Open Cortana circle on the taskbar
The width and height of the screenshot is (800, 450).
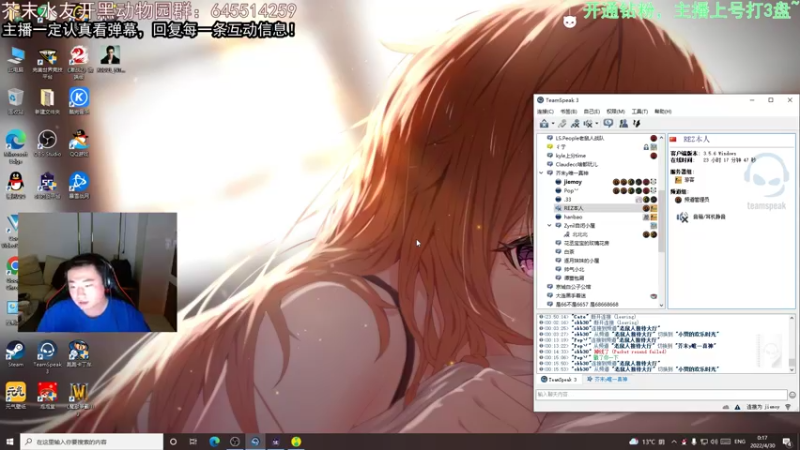click(173, 442)
